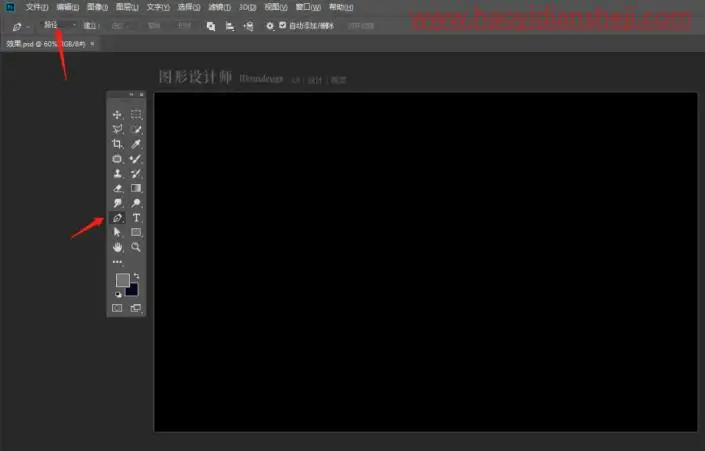
Task: Open path operations icon
Action: pyautogui.click(x=210, y=27)
